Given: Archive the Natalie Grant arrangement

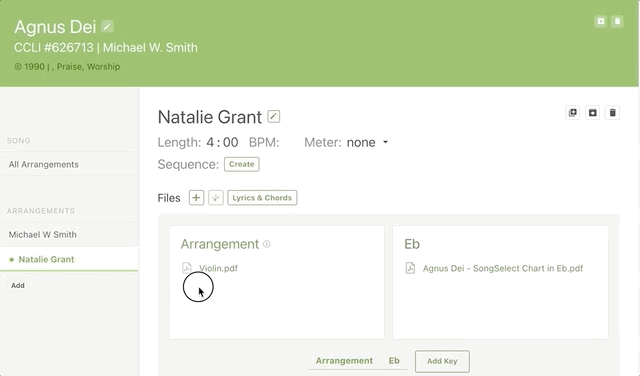Looking at the screenshot, I should coord(593,112).
